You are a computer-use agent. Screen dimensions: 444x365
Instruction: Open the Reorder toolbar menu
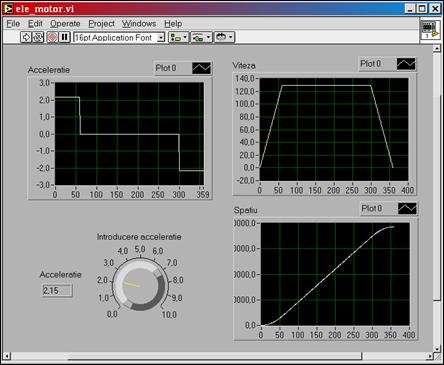coord(224,37)
